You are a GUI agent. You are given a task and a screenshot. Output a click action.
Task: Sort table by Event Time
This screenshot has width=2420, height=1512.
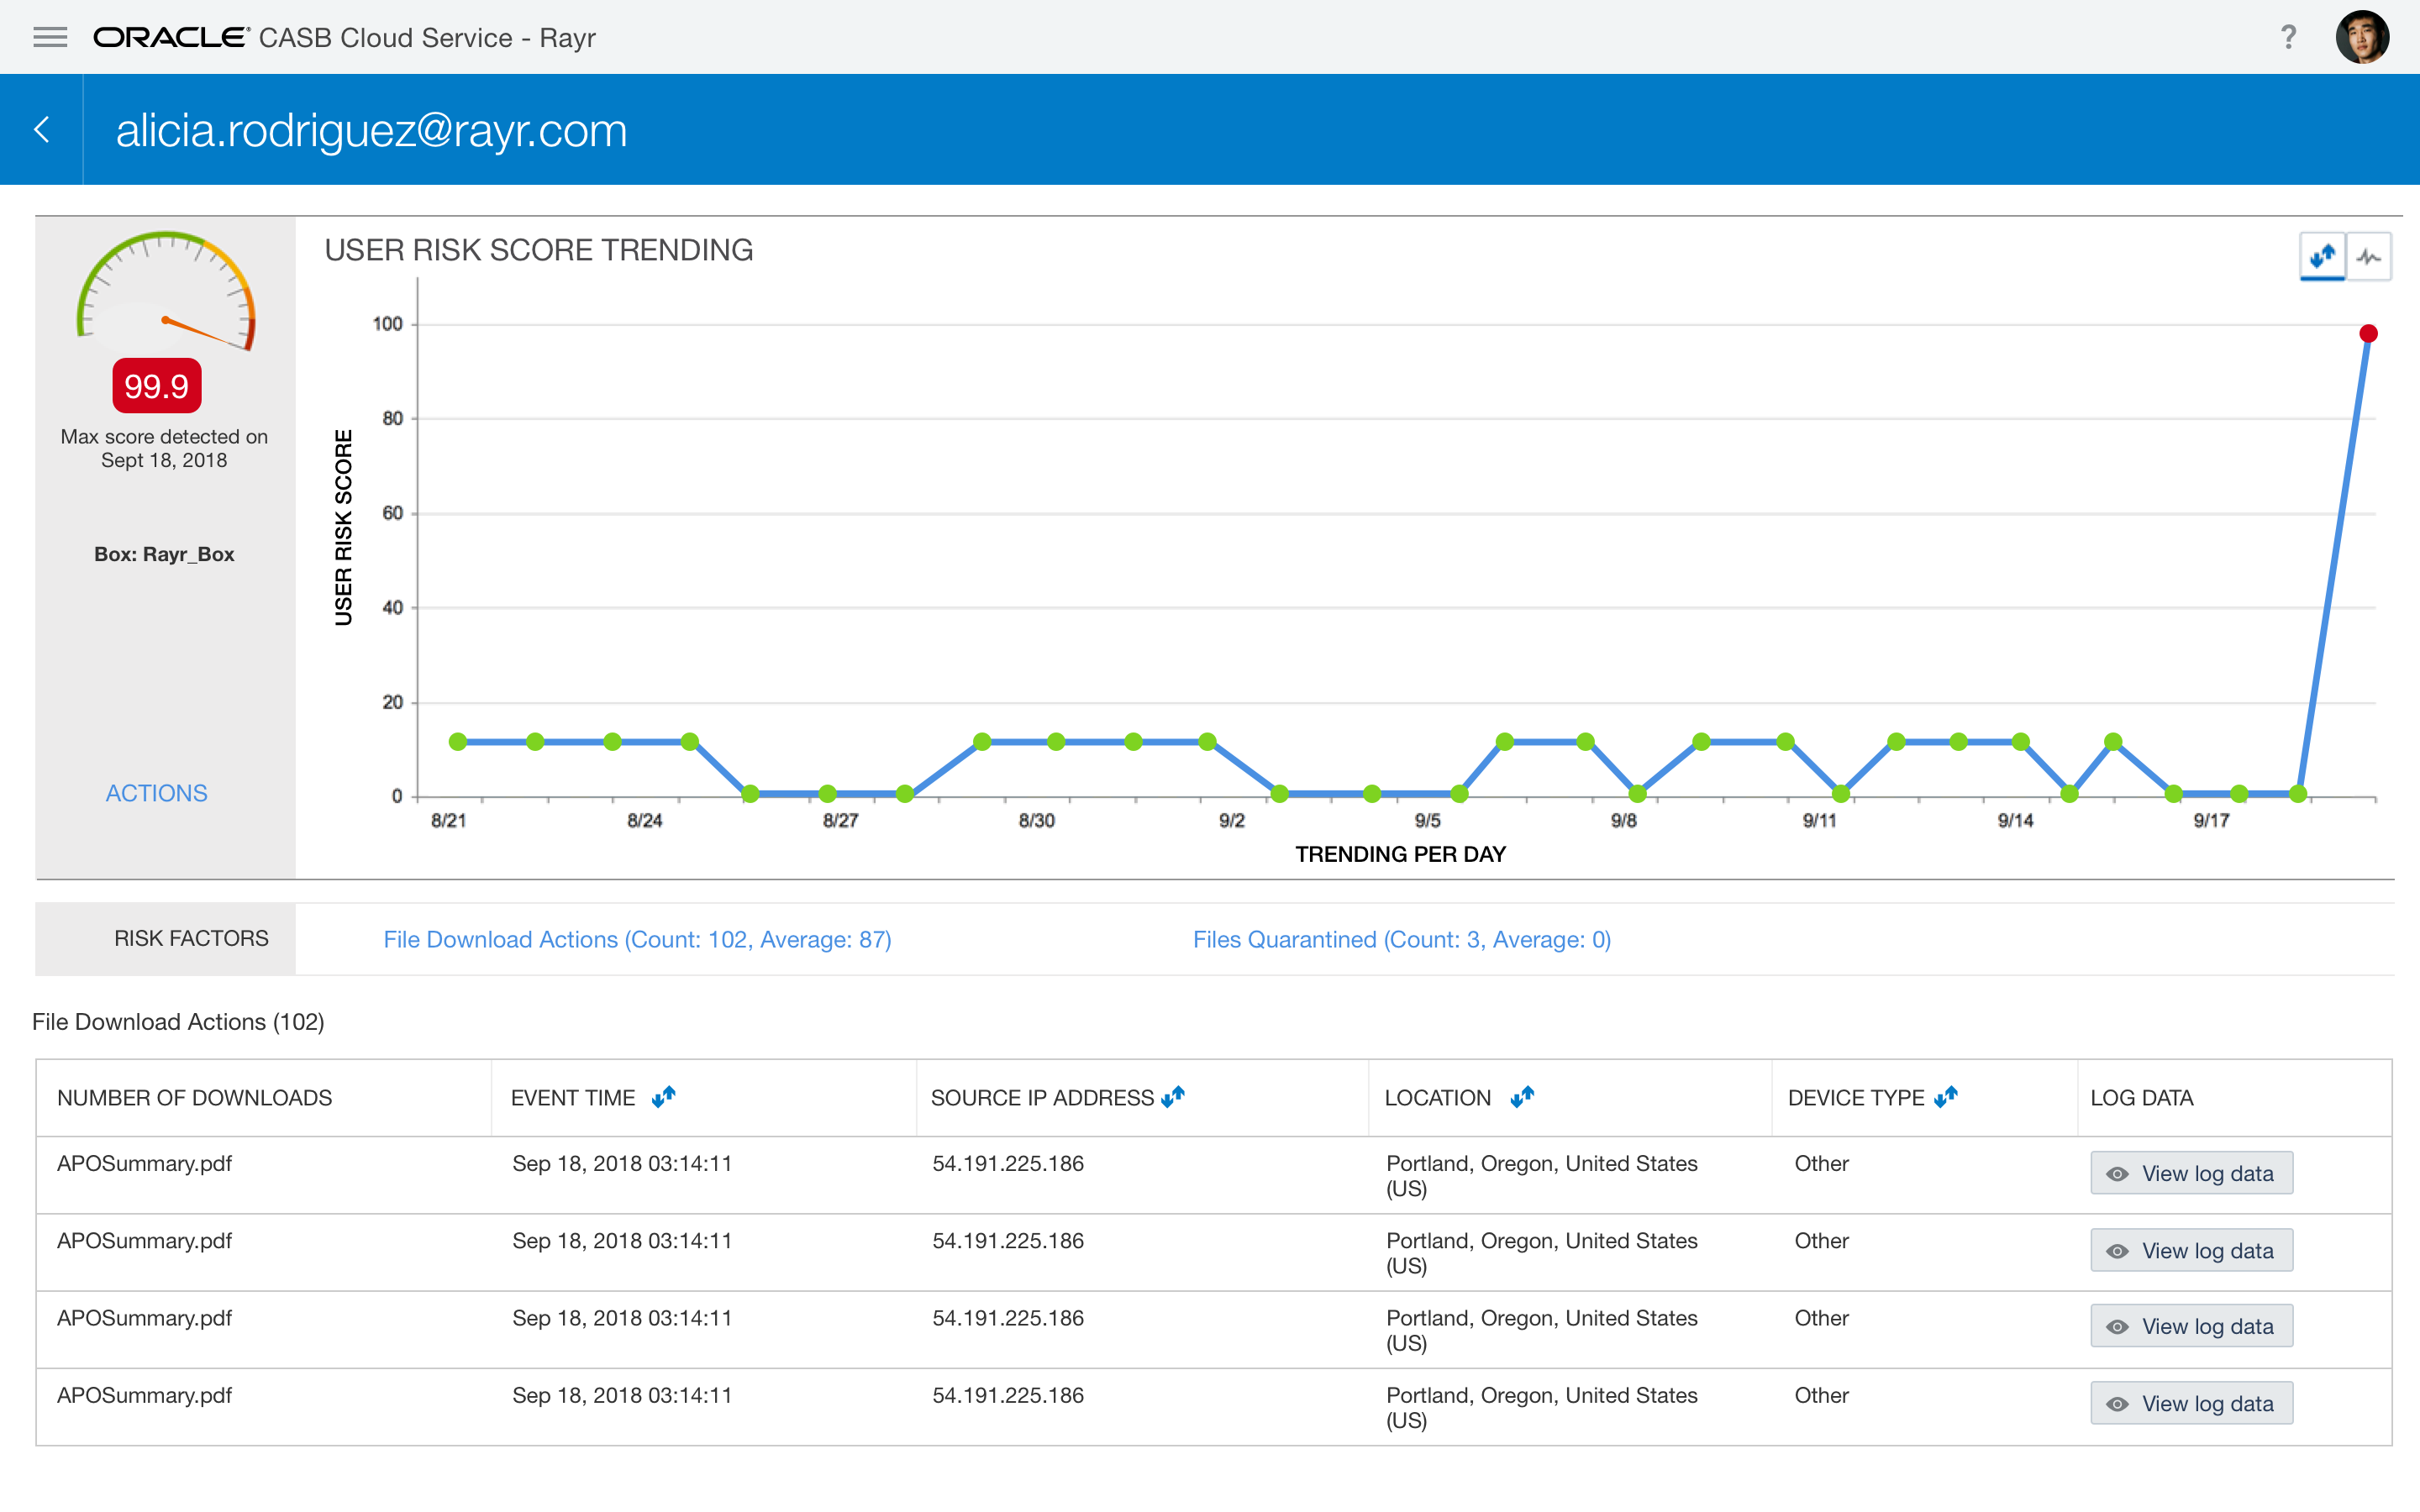pyautogui.click(x=663, y=1097)
